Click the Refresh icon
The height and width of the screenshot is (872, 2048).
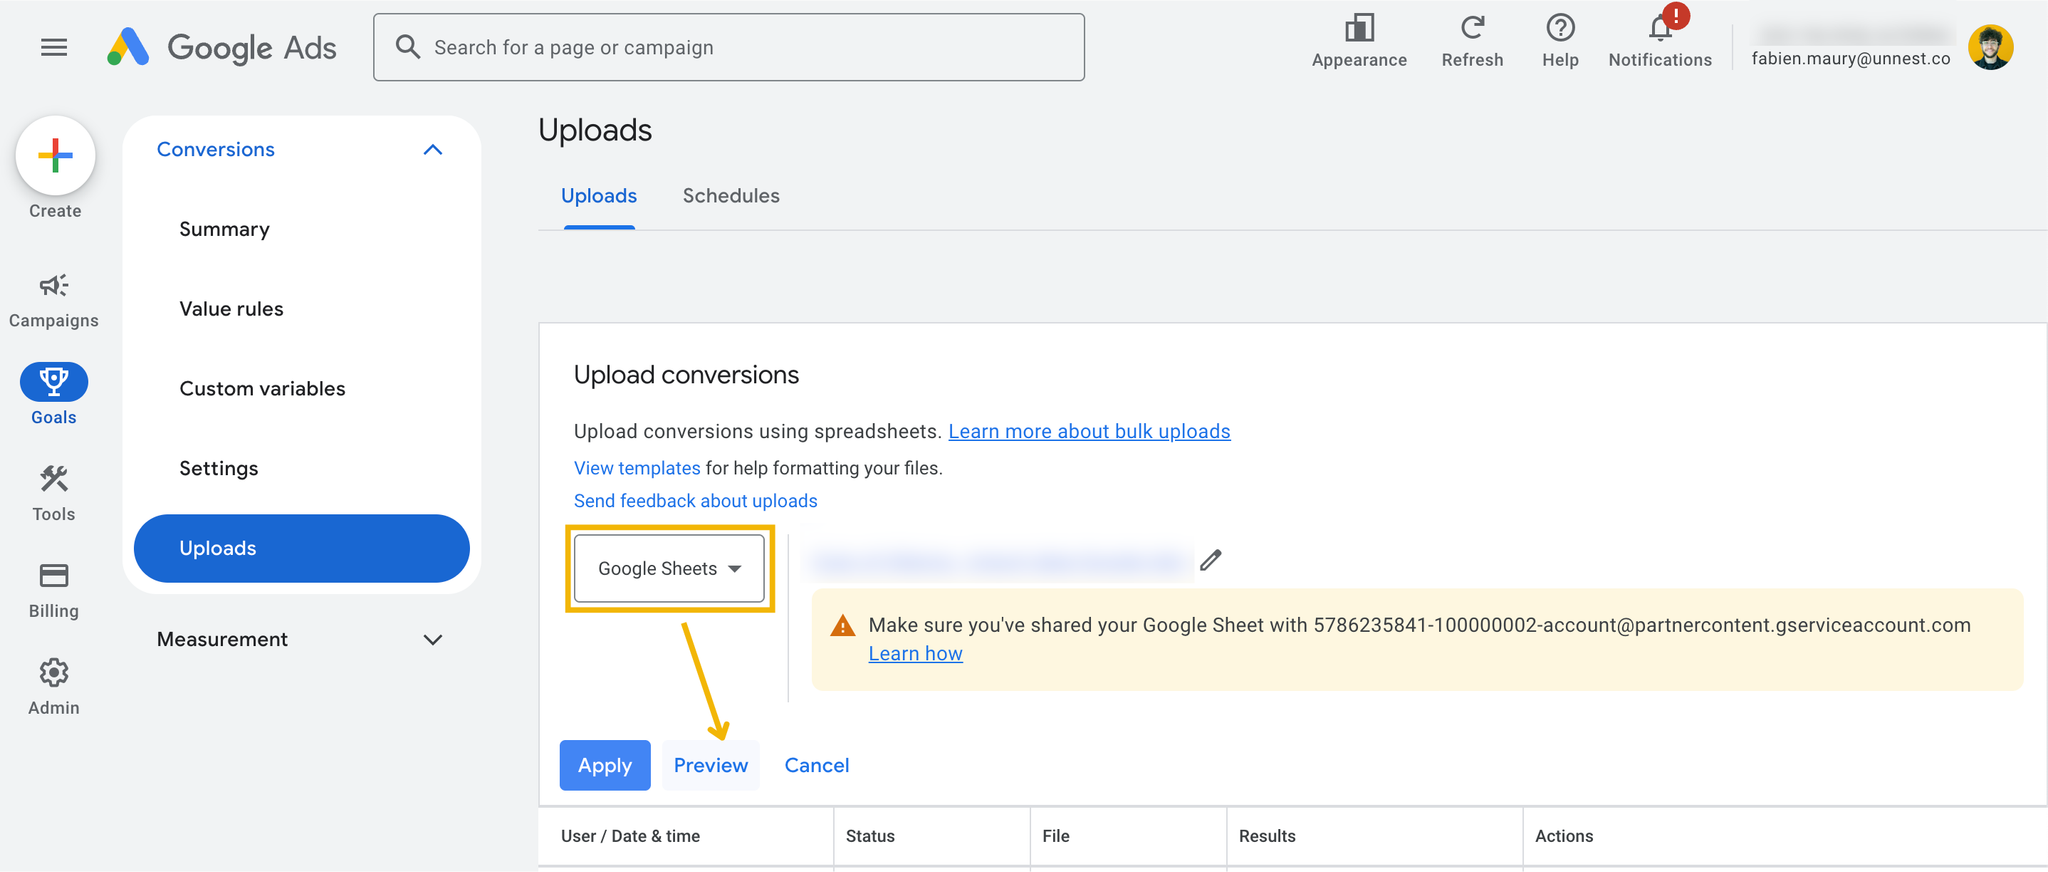[1472, 28]
